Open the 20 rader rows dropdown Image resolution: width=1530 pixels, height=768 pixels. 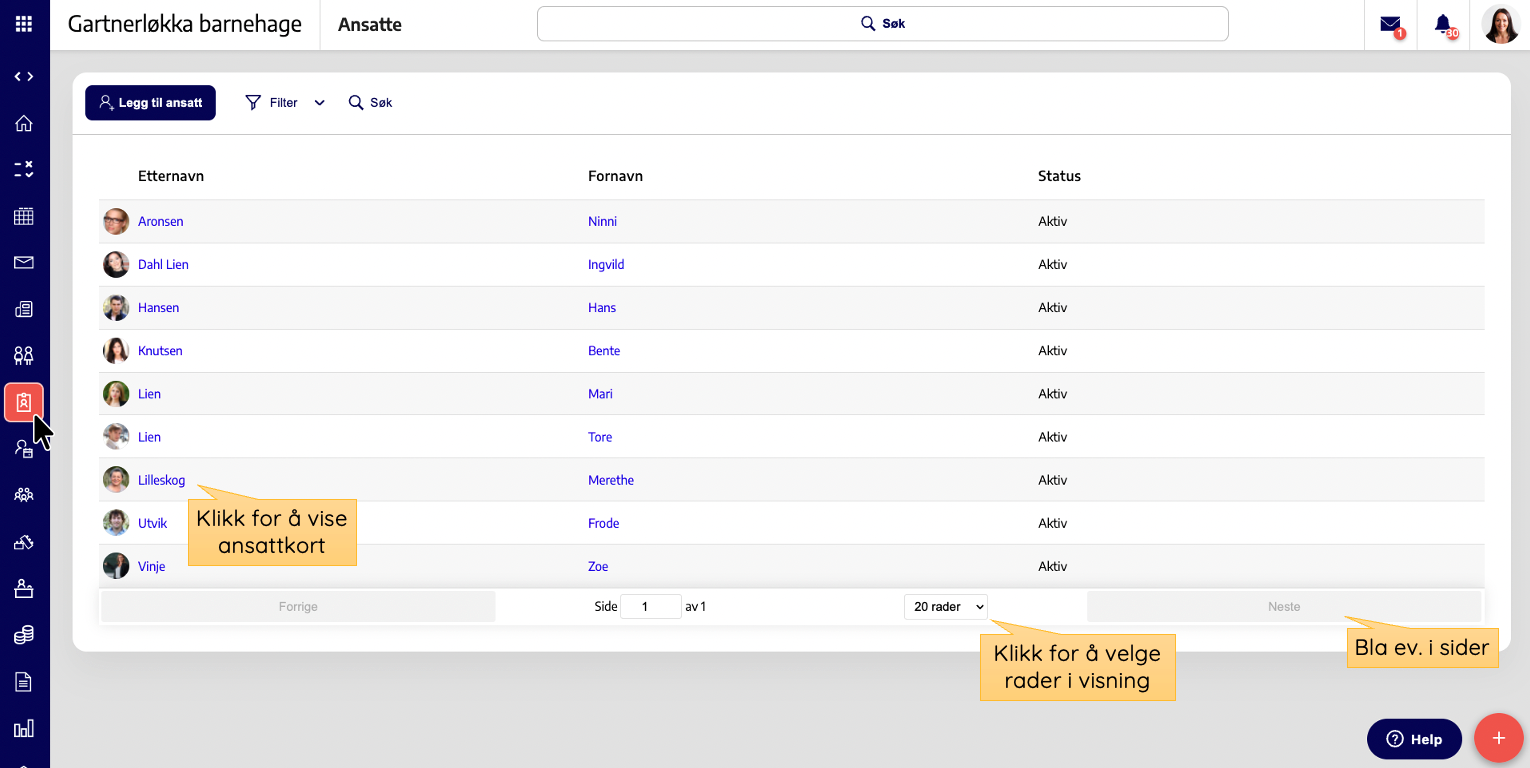click(x=946, y=606)
